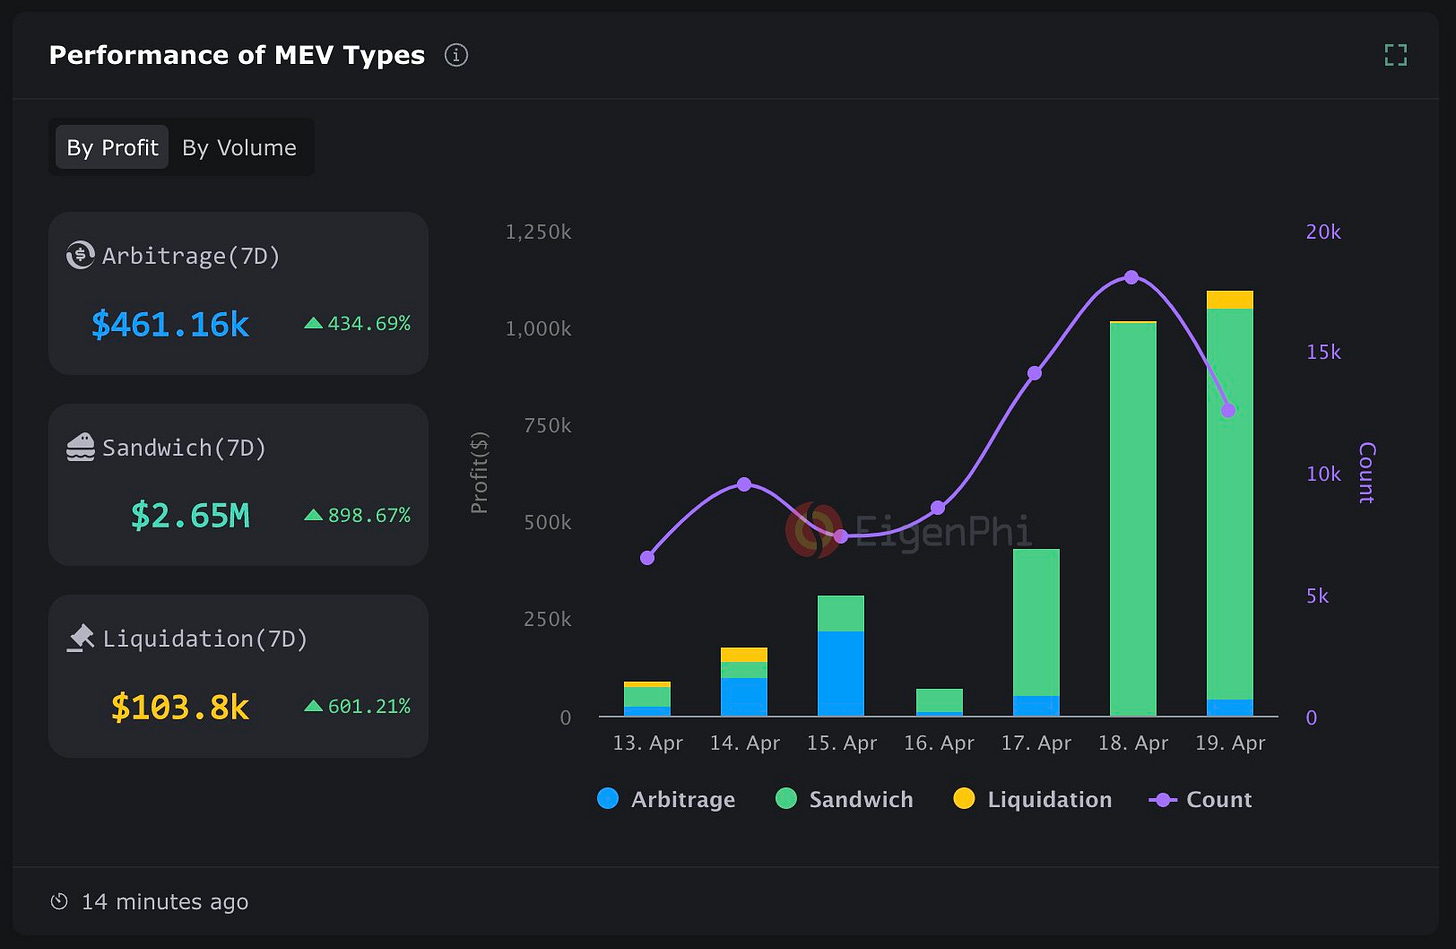Click the Sandwich card icon
Screen dimensions: 1456x949
click(x=80, y=447)
